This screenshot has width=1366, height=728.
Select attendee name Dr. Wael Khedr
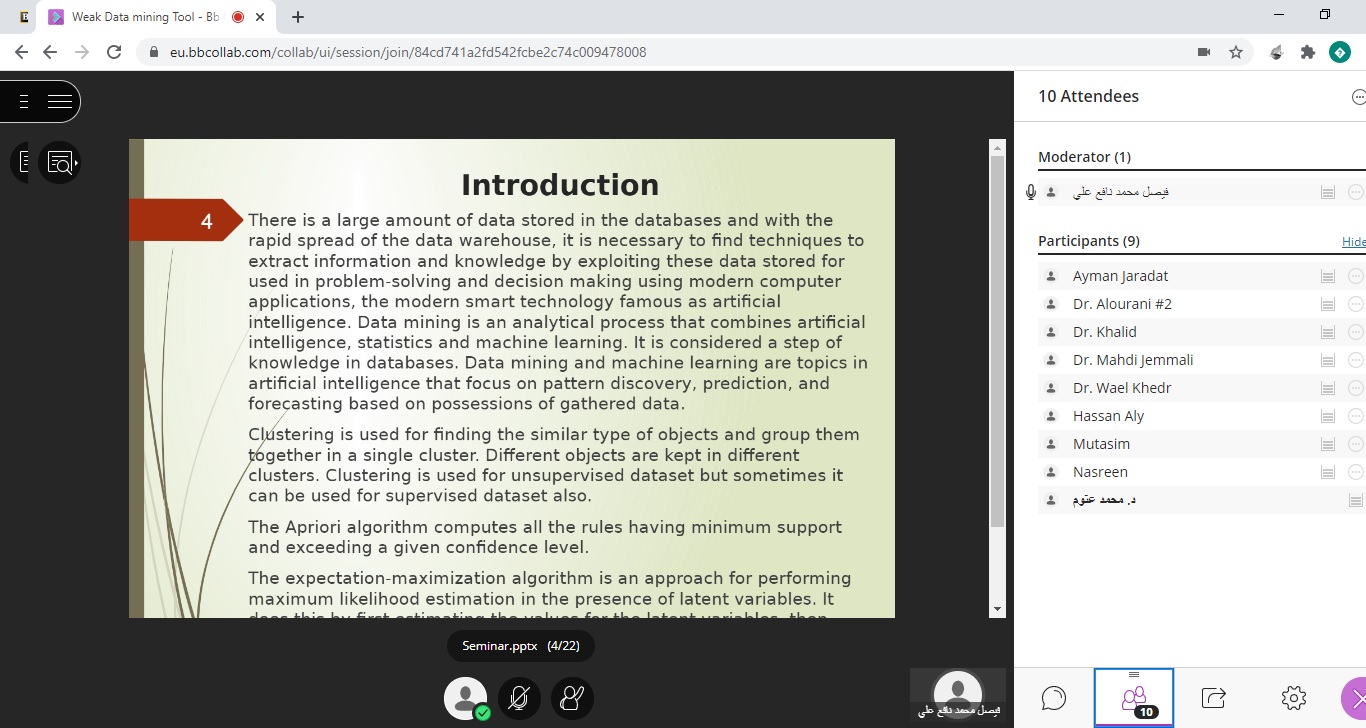pos(1122,388)
